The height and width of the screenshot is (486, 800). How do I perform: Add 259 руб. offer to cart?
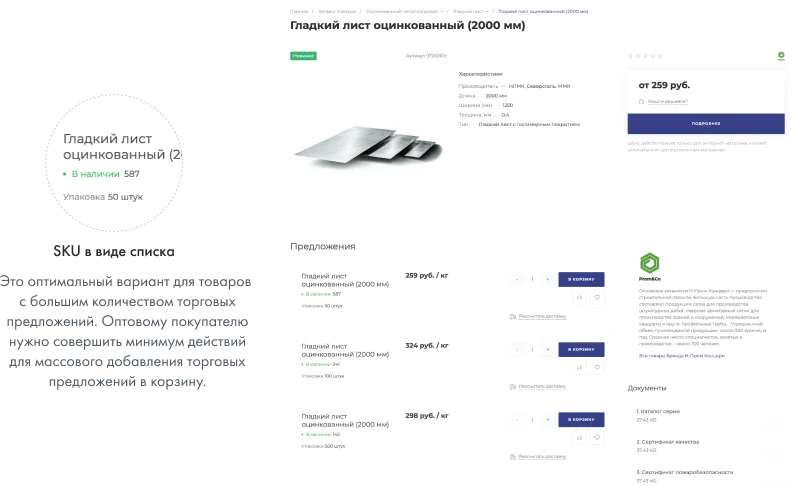[581, 280]
